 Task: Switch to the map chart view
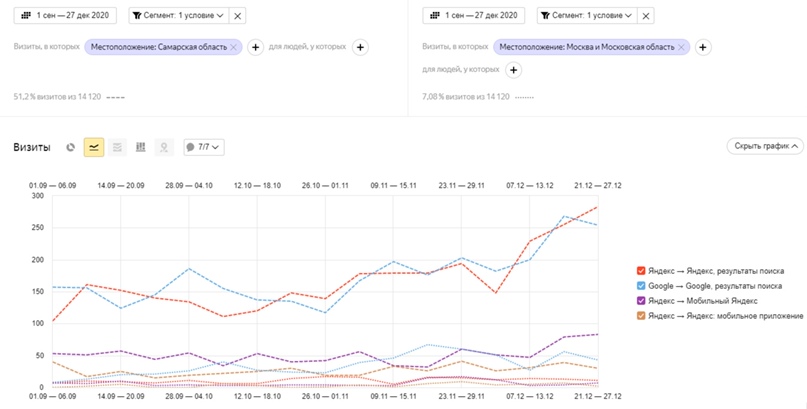click(x=165, y=147)
